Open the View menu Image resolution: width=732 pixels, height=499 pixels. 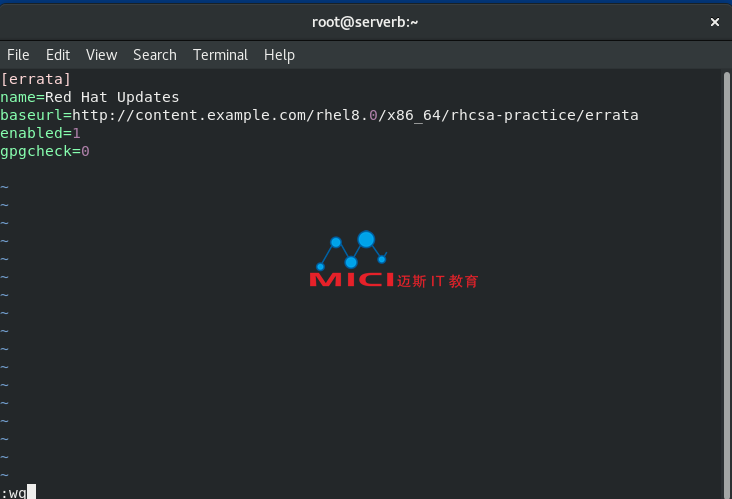pyautogui.click(x=101, y=55)
